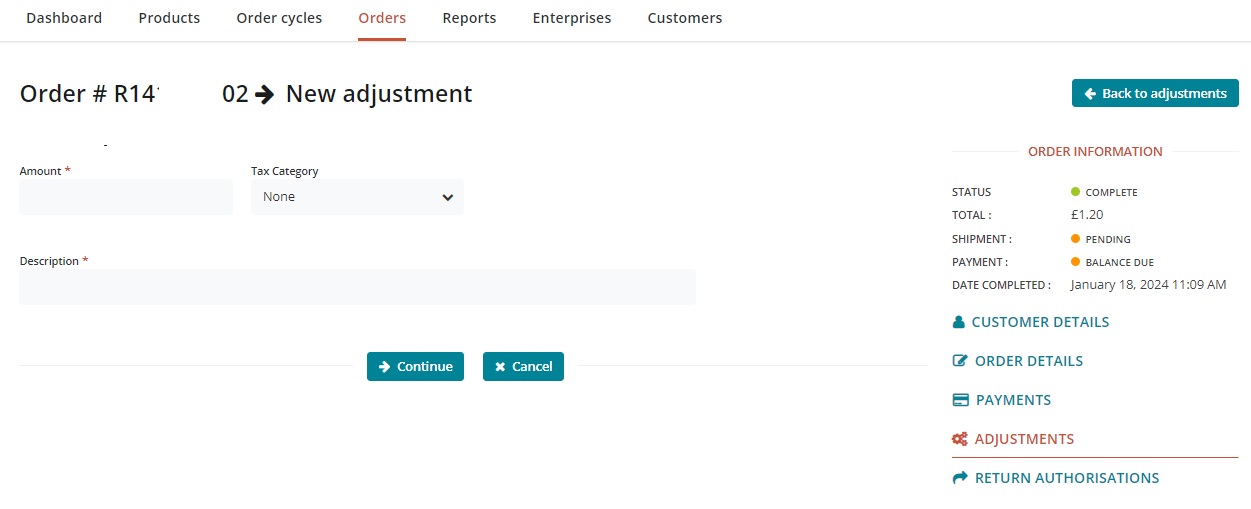Click the Order Information heading

tap(1095, 152)
